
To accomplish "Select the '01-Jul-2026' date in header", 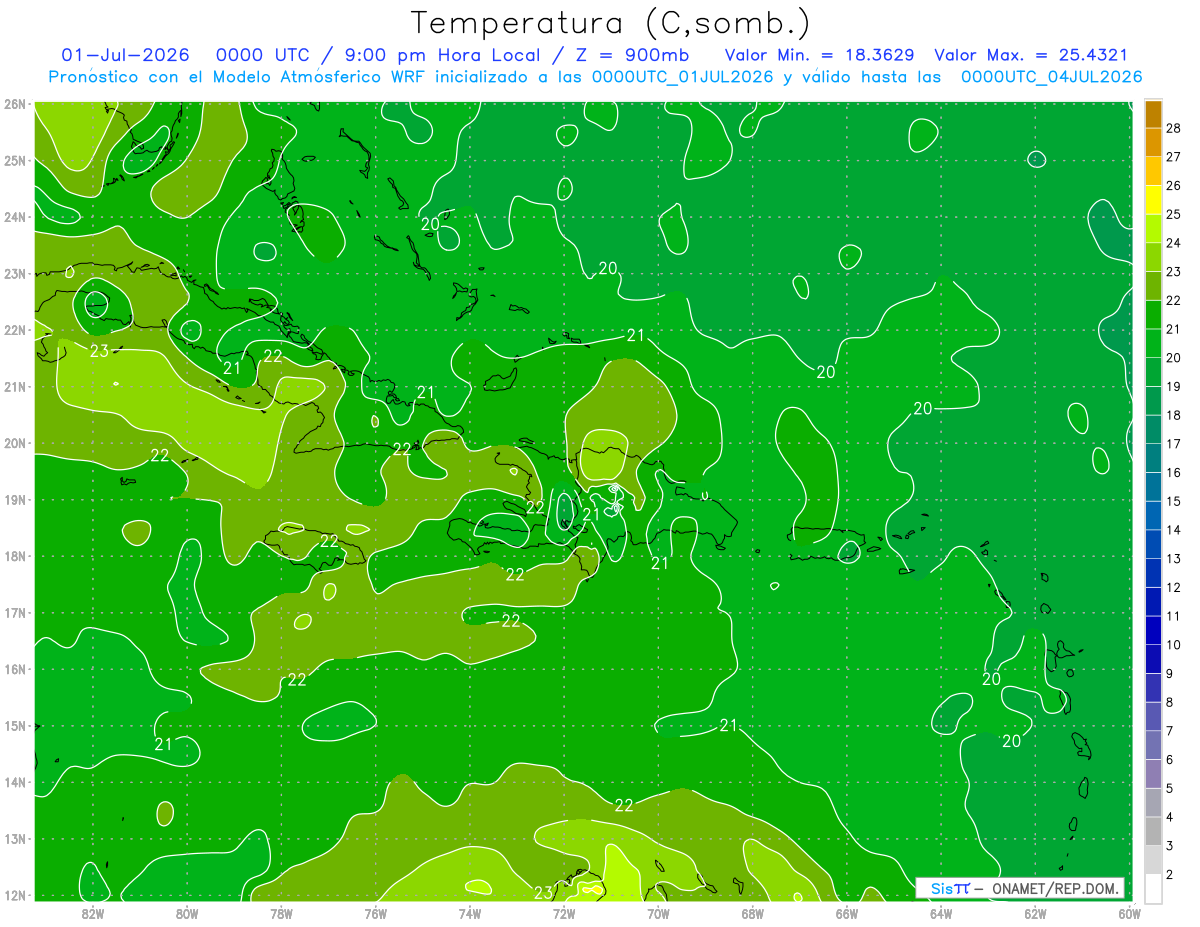I will pyautogui.click(x=124, y=55).
